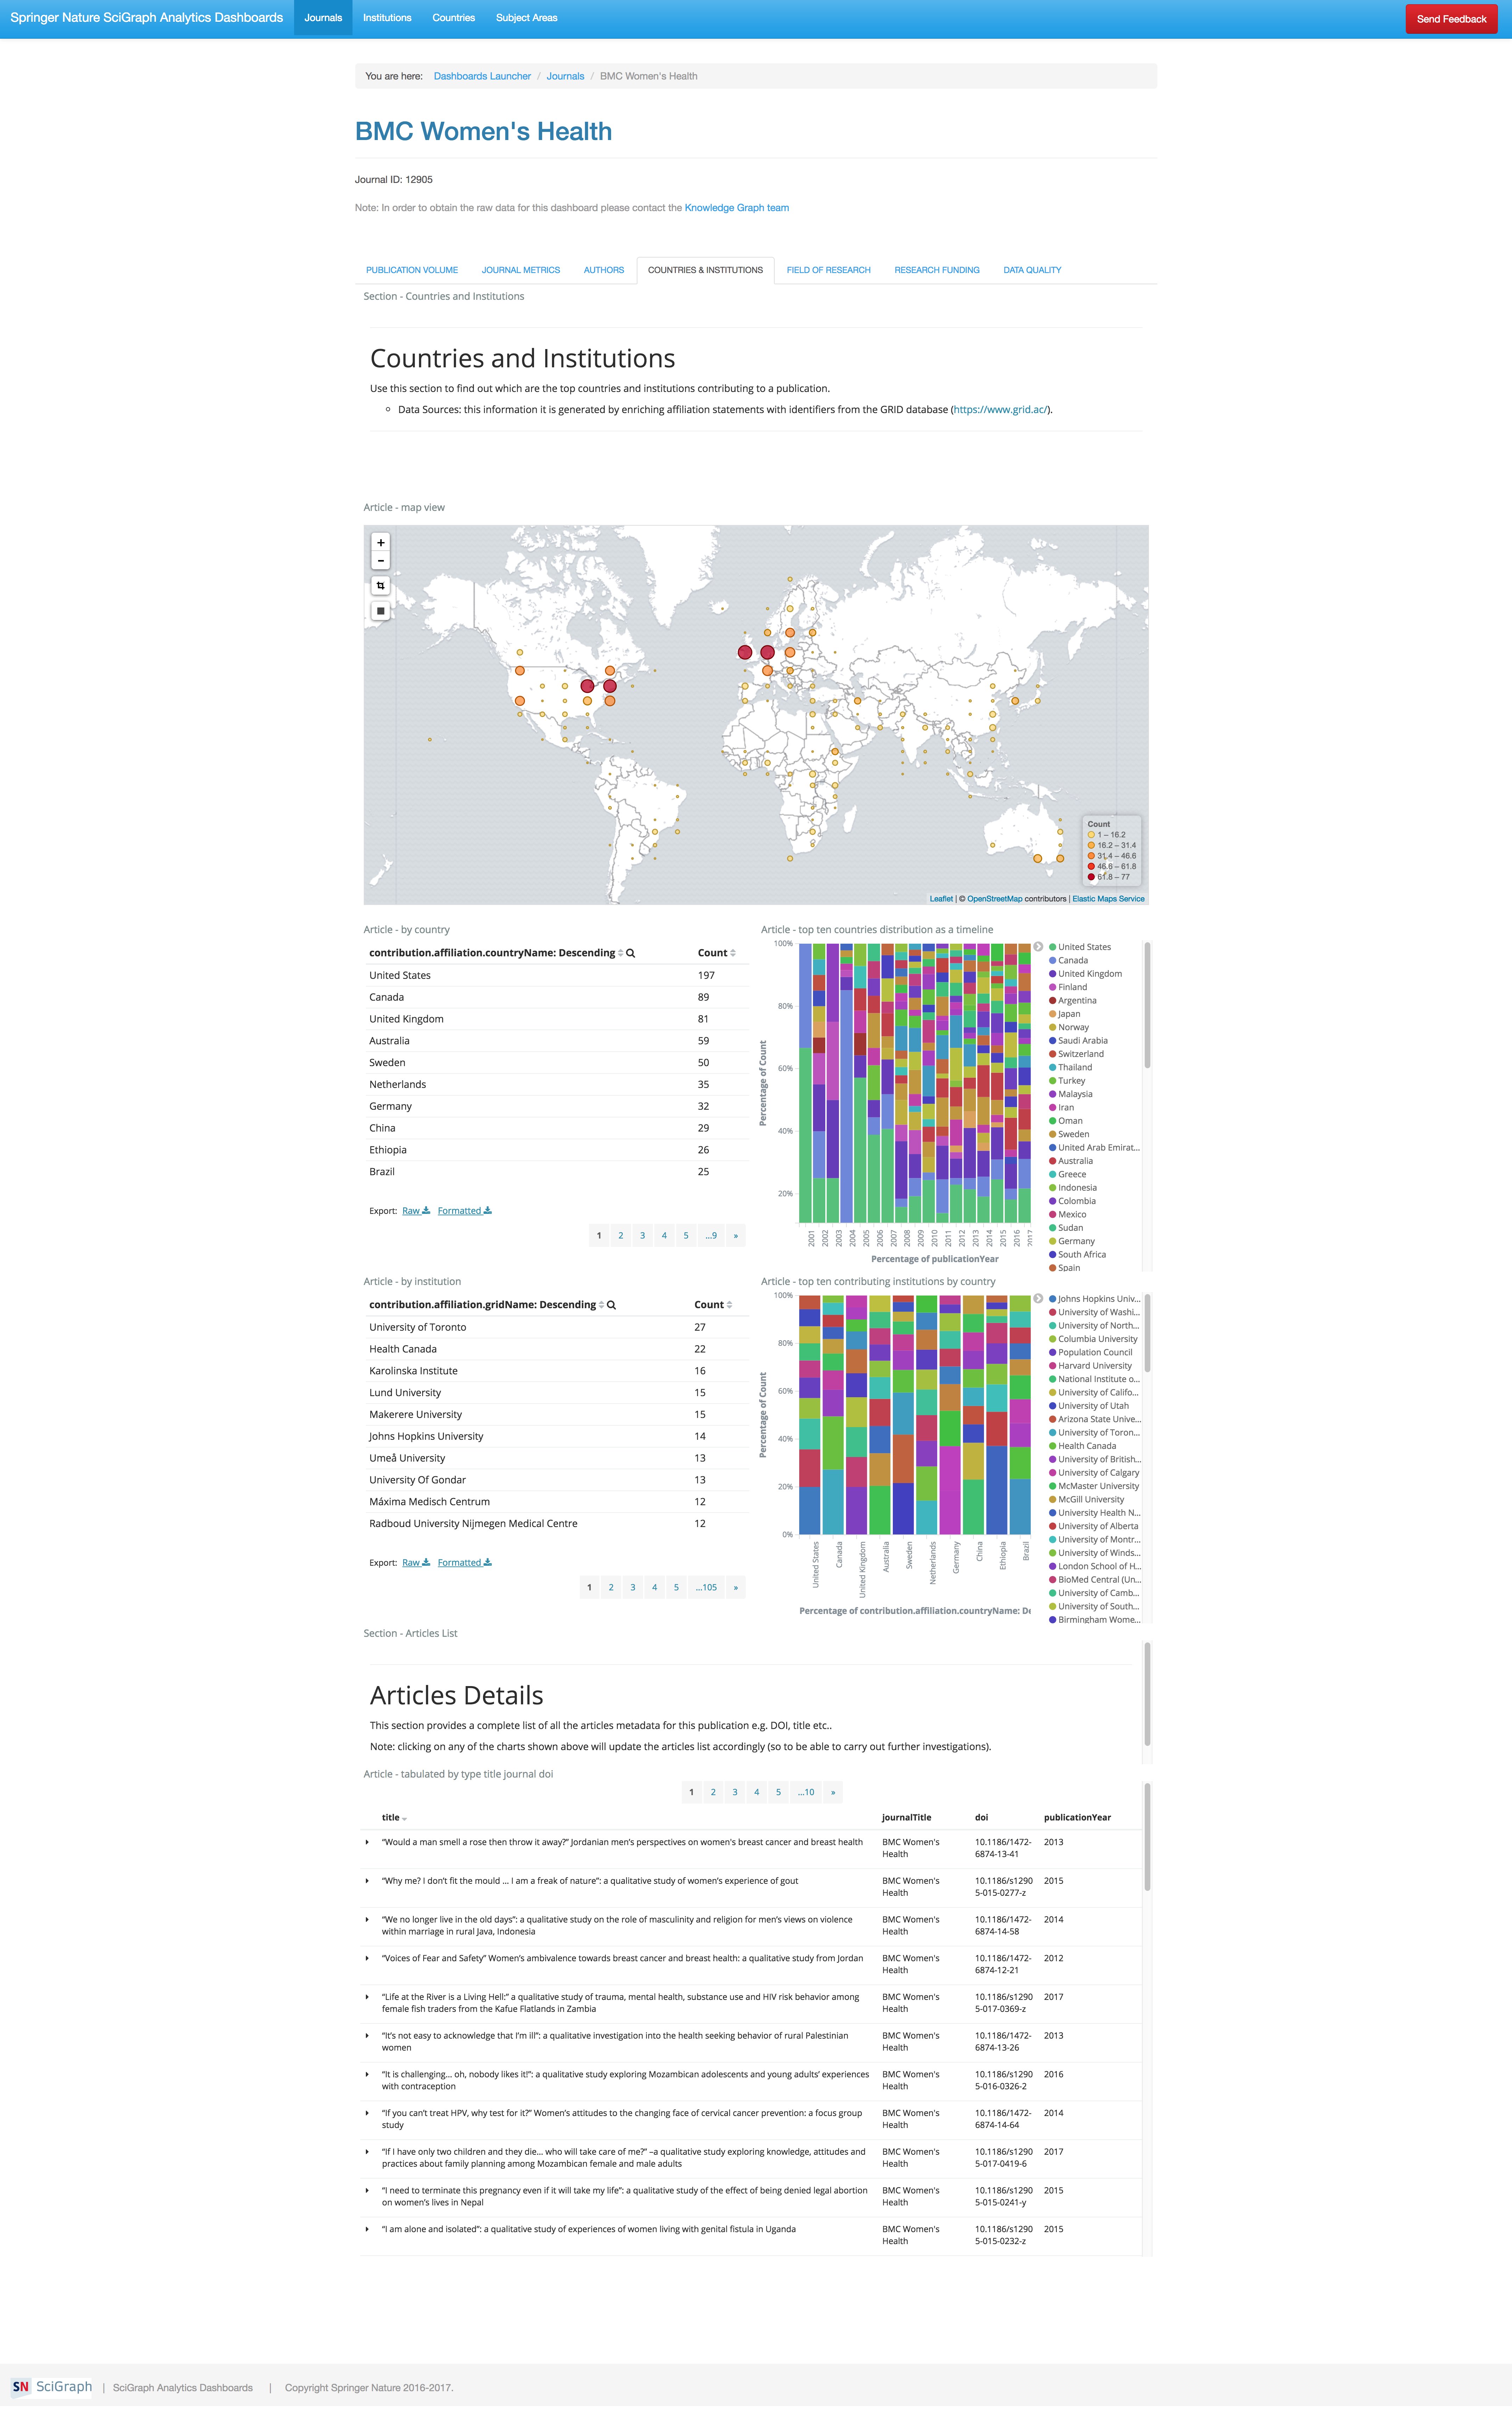The image size is (1512, 2413).
Task: Jump to page 10 of articles list
Action: click(806, 1792)
